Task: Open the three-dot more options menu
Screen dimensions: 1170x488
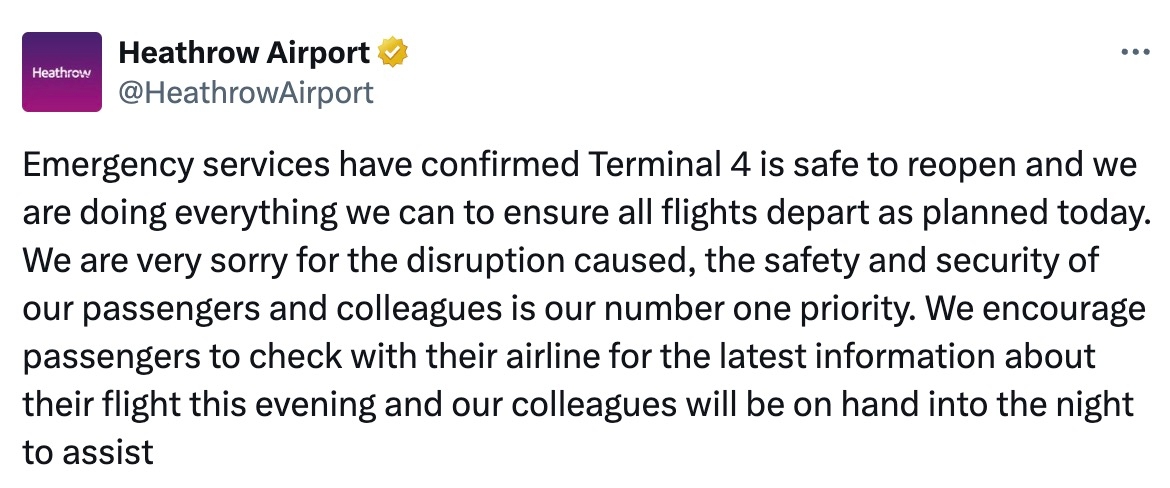Action: point(1136,52)
